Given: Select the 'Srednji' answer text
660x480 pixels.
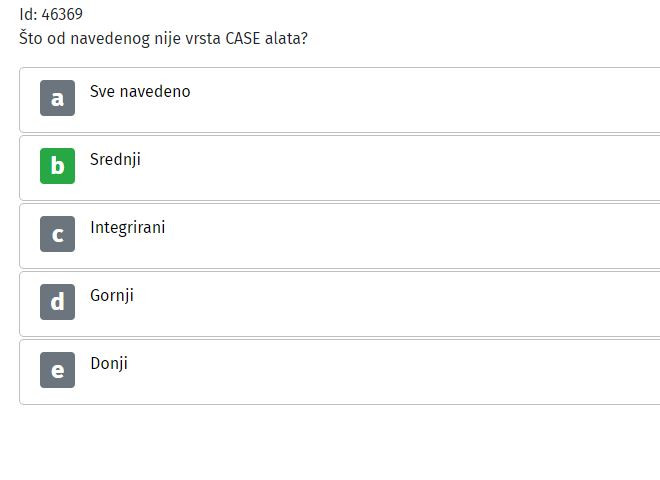Looking at the screenshot, I should 115,160.
